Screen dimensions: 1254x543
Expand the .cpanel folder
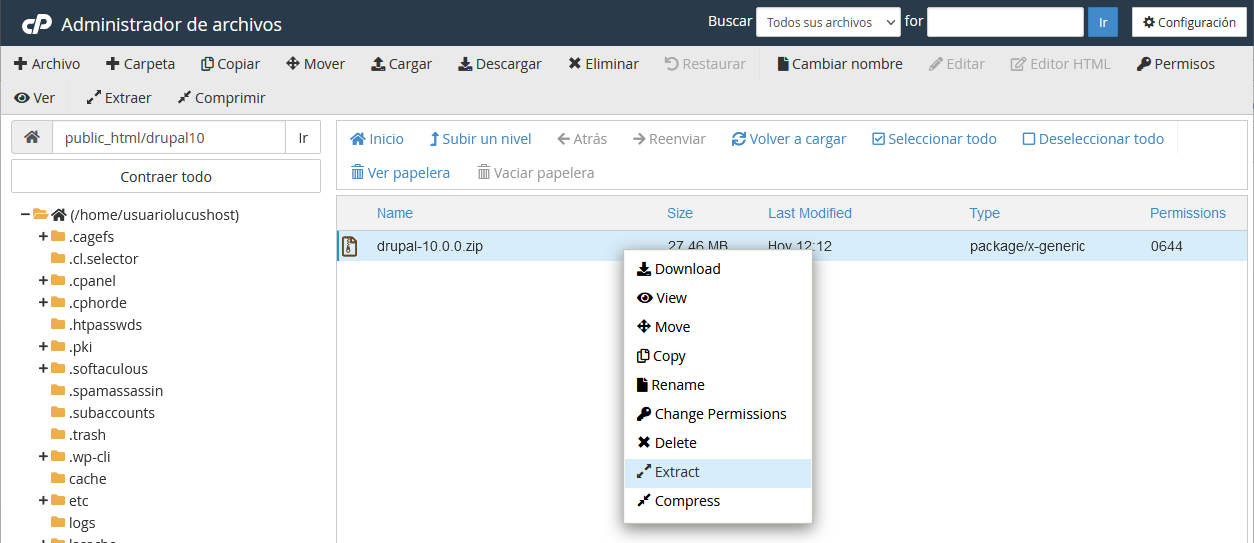click(43, 280)
